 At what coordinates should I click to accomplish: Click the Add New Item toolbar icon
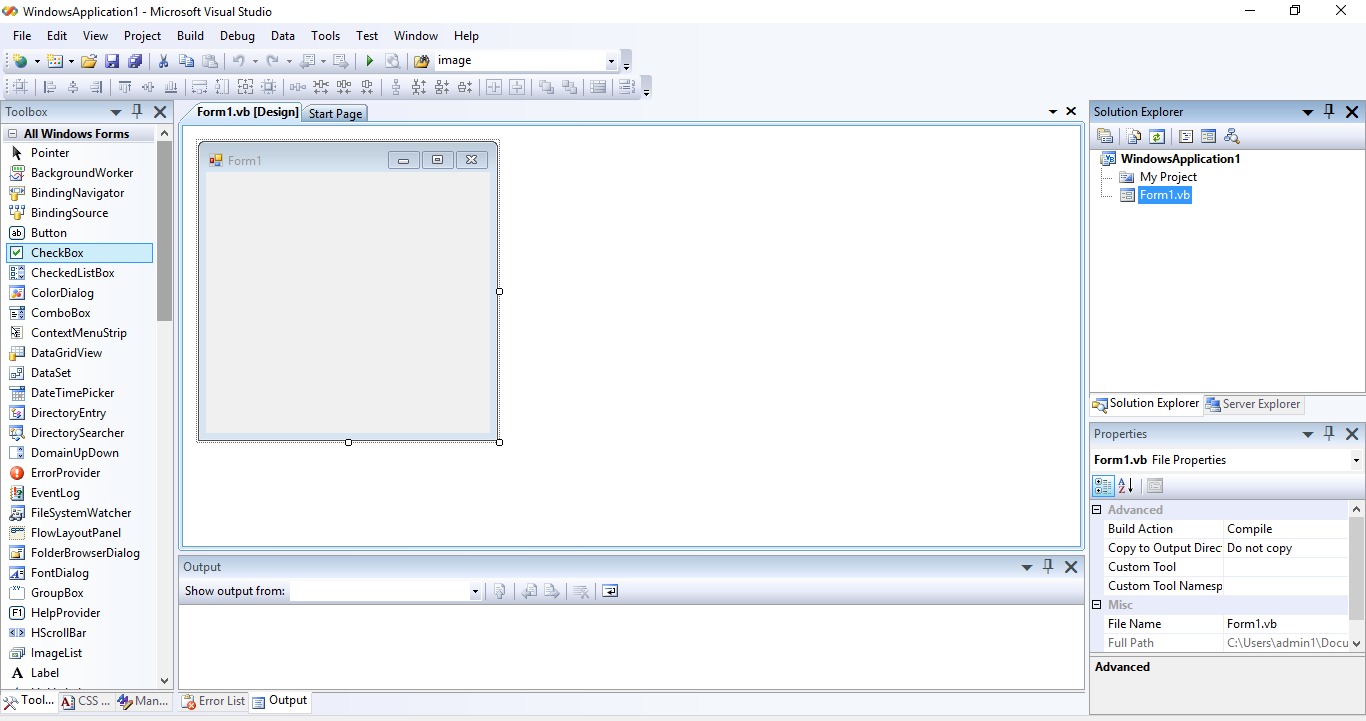[55, 61]
